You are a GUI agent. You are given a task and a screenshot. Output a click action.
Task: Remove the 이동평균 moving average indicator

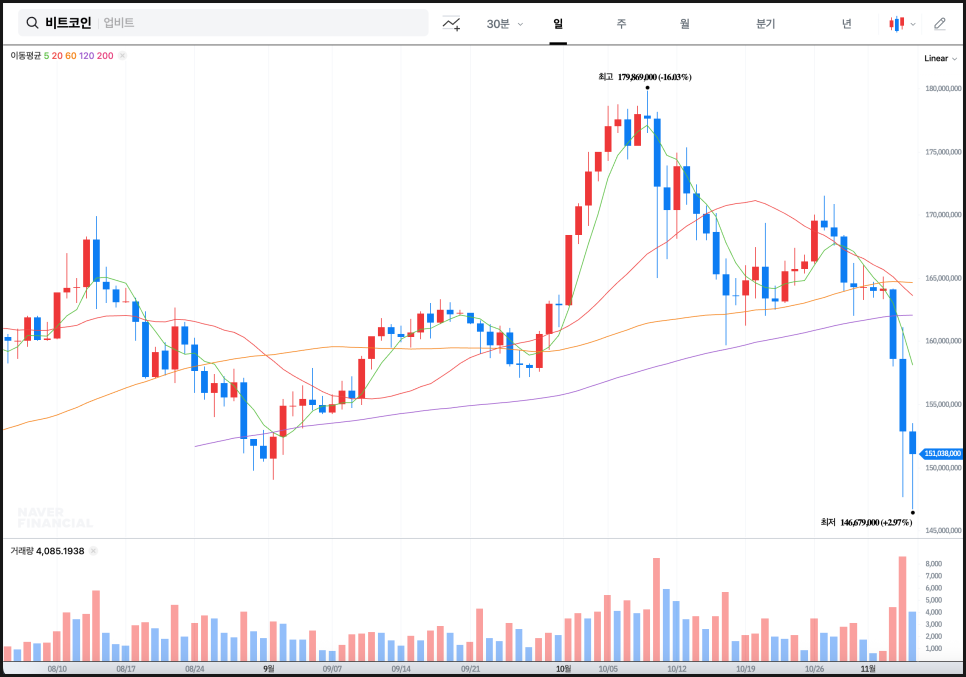coord(122,56)
